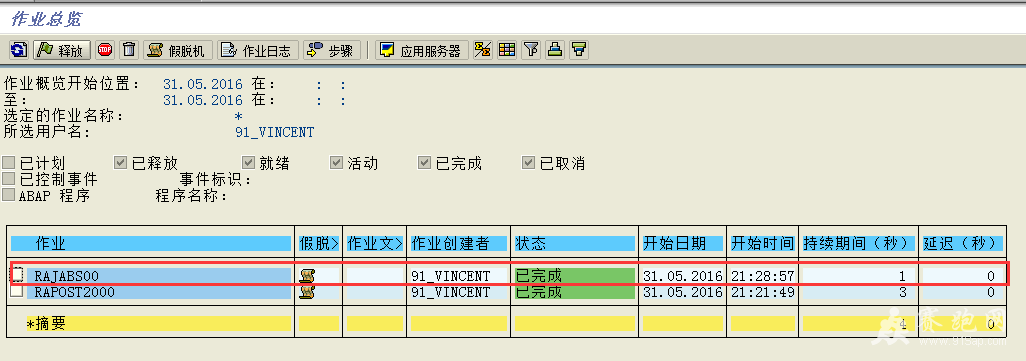Click the red STOP icon
The width and height of the screenshot is (1026, 361).
click(x=105, y=50)
